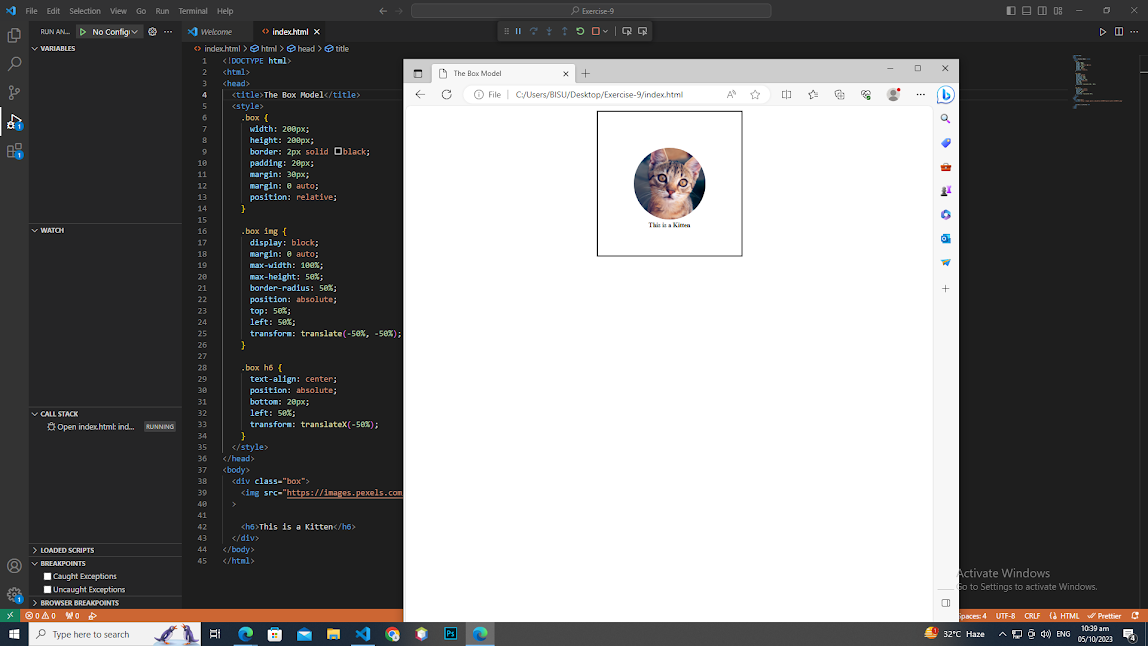The height and width of the screenshot is (646, 1148).
Task: Click the black color swatch on line 9
Action: click(x=340, y=151)
